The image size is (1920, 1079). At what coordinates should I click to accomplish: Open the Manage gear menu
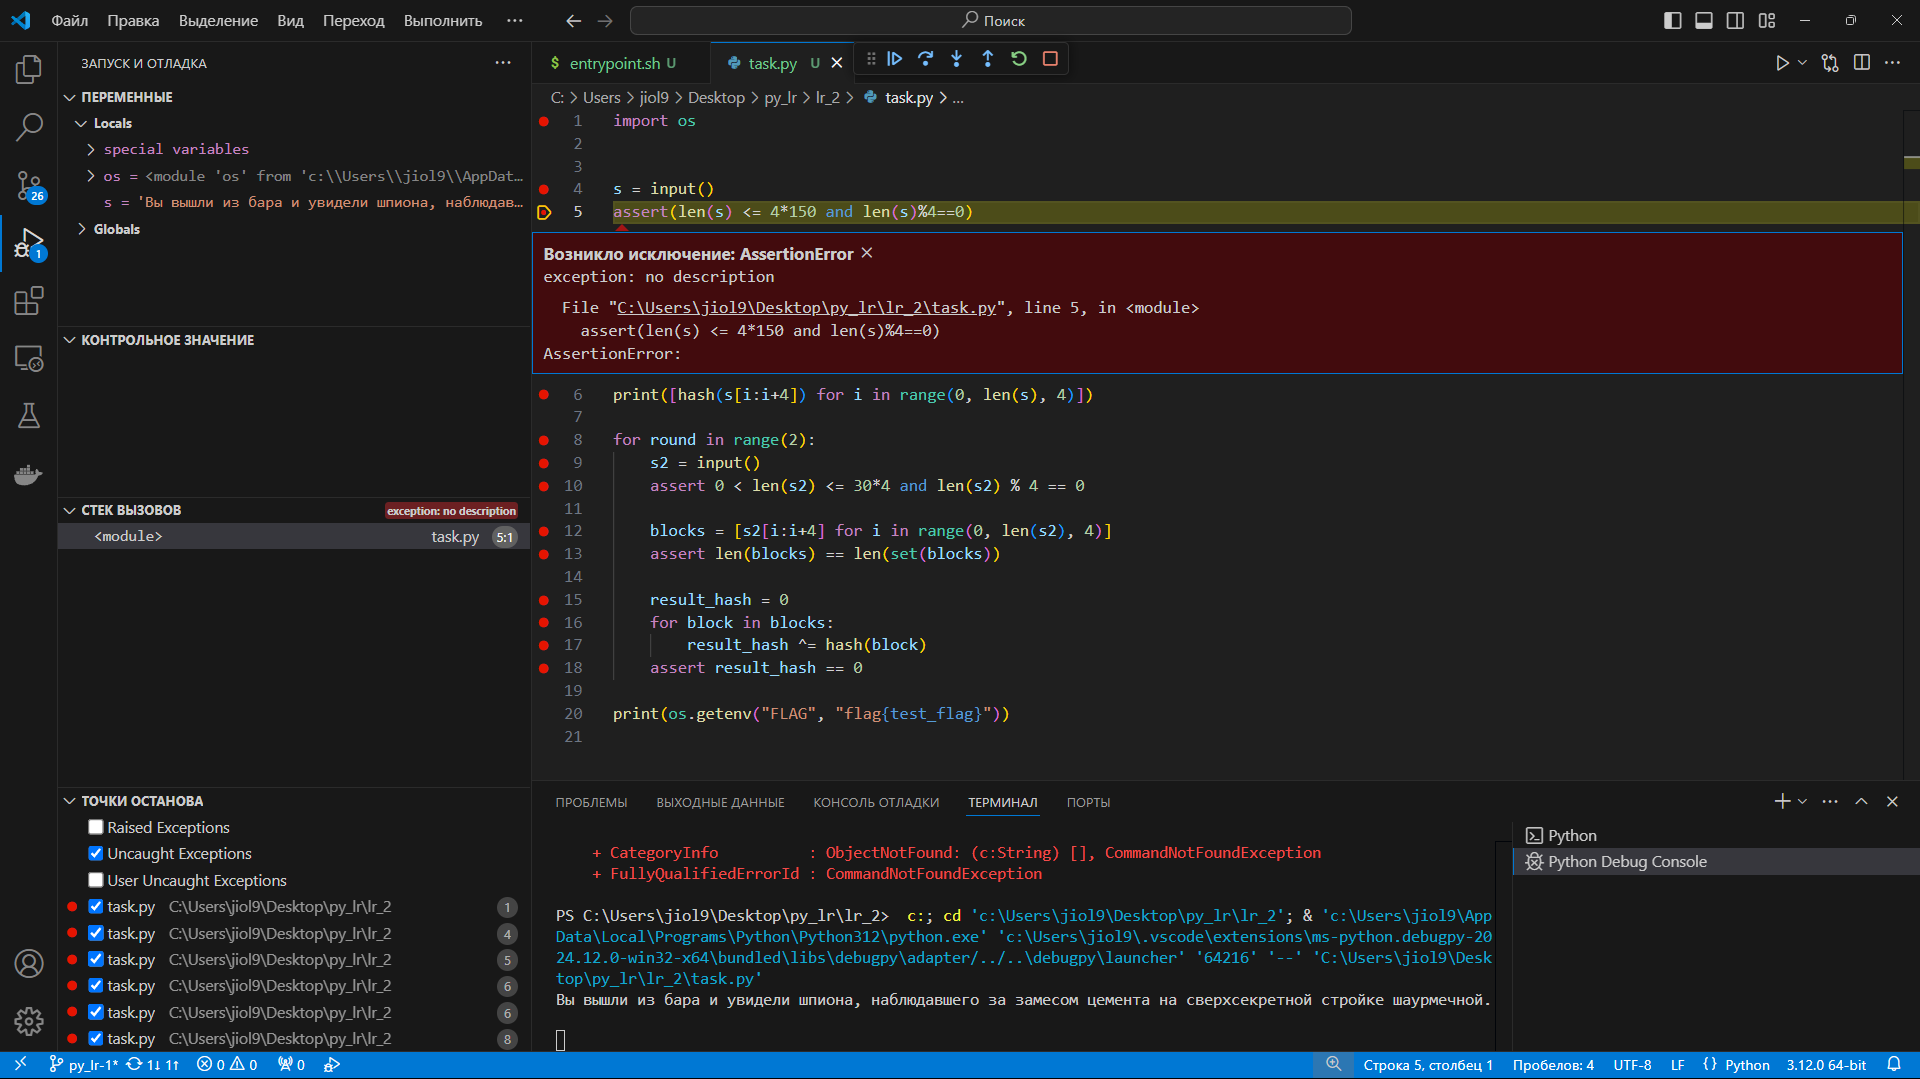29,1021
